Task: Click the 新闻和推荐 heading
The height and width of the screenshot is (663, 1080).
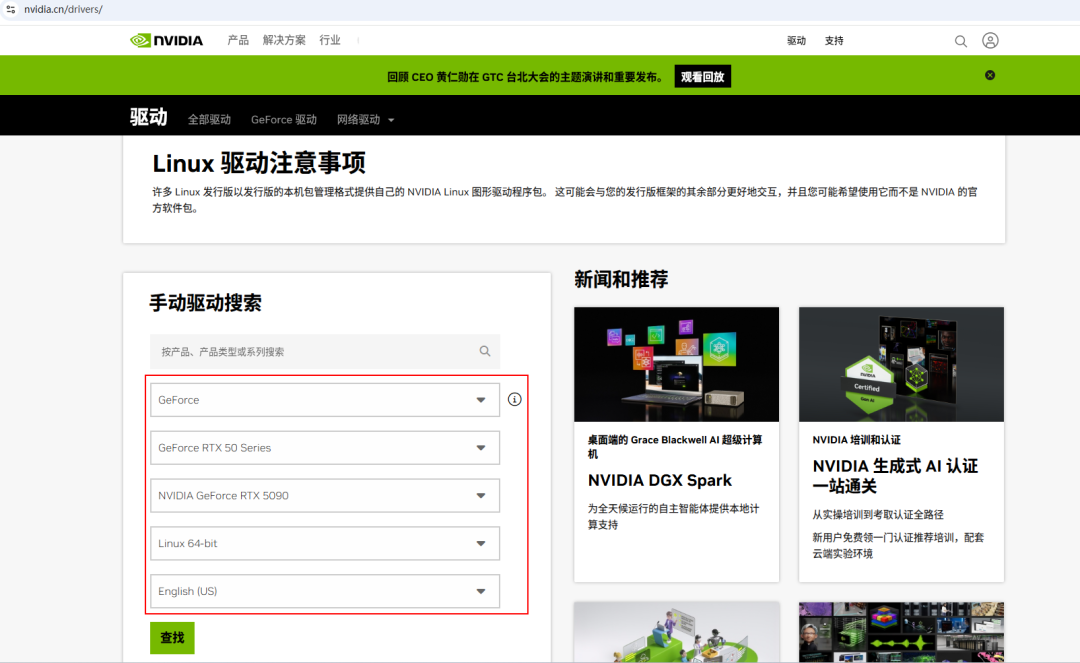Action: pos(621,280)
